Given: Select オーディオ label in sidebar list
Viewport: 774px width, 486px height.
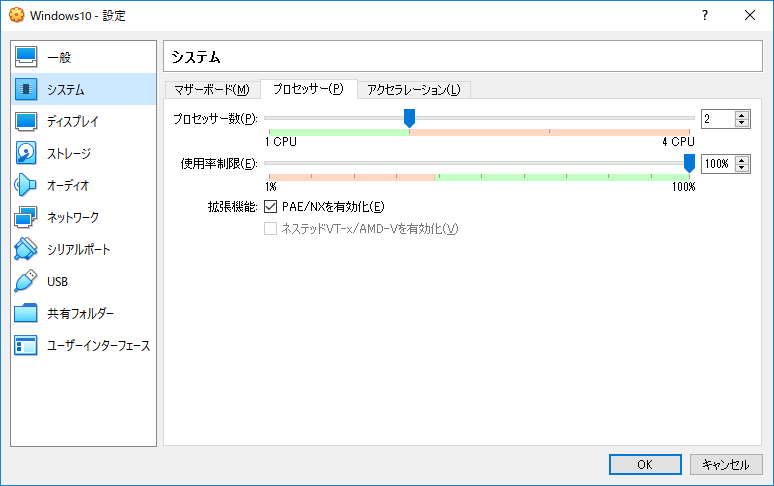Looking at the screenshot, I should click(x=68, y=186).
